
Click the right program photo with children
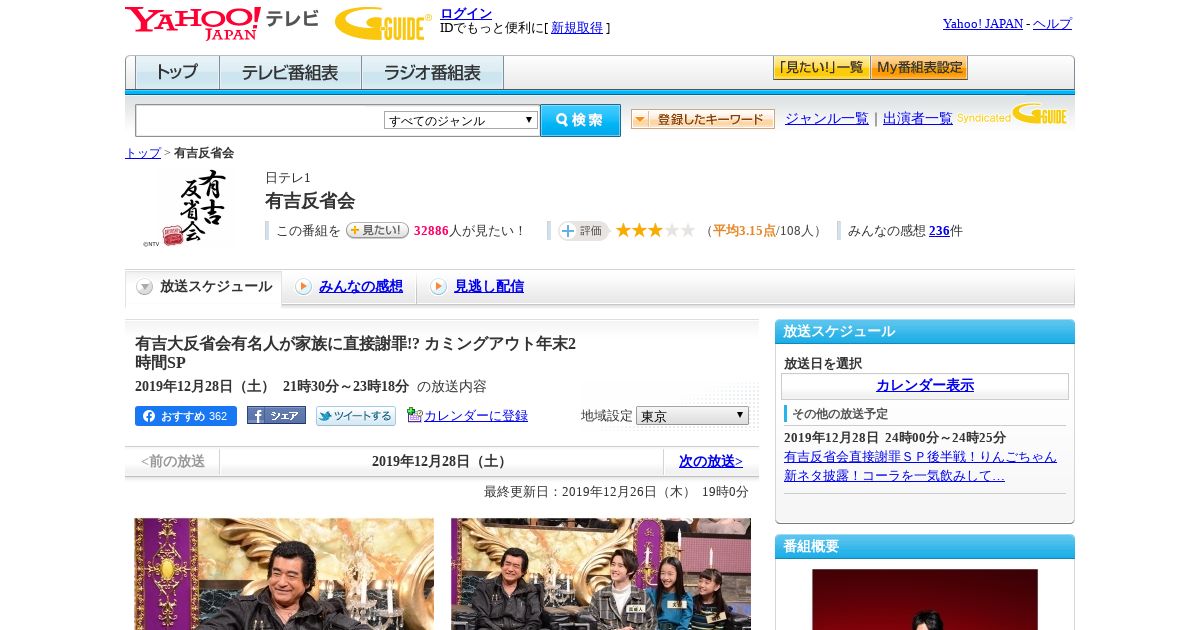click(601, 574)
